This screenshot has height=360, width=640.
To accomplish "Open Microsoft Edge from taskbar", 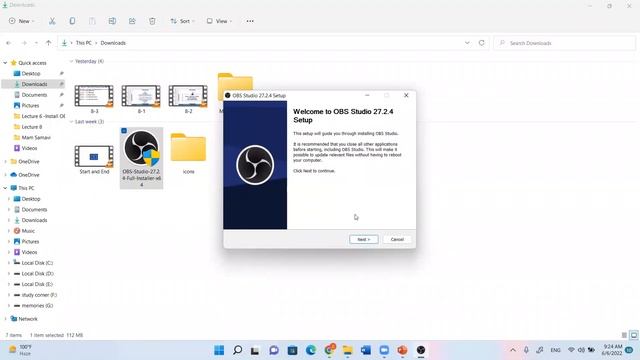I will point(311,350).
